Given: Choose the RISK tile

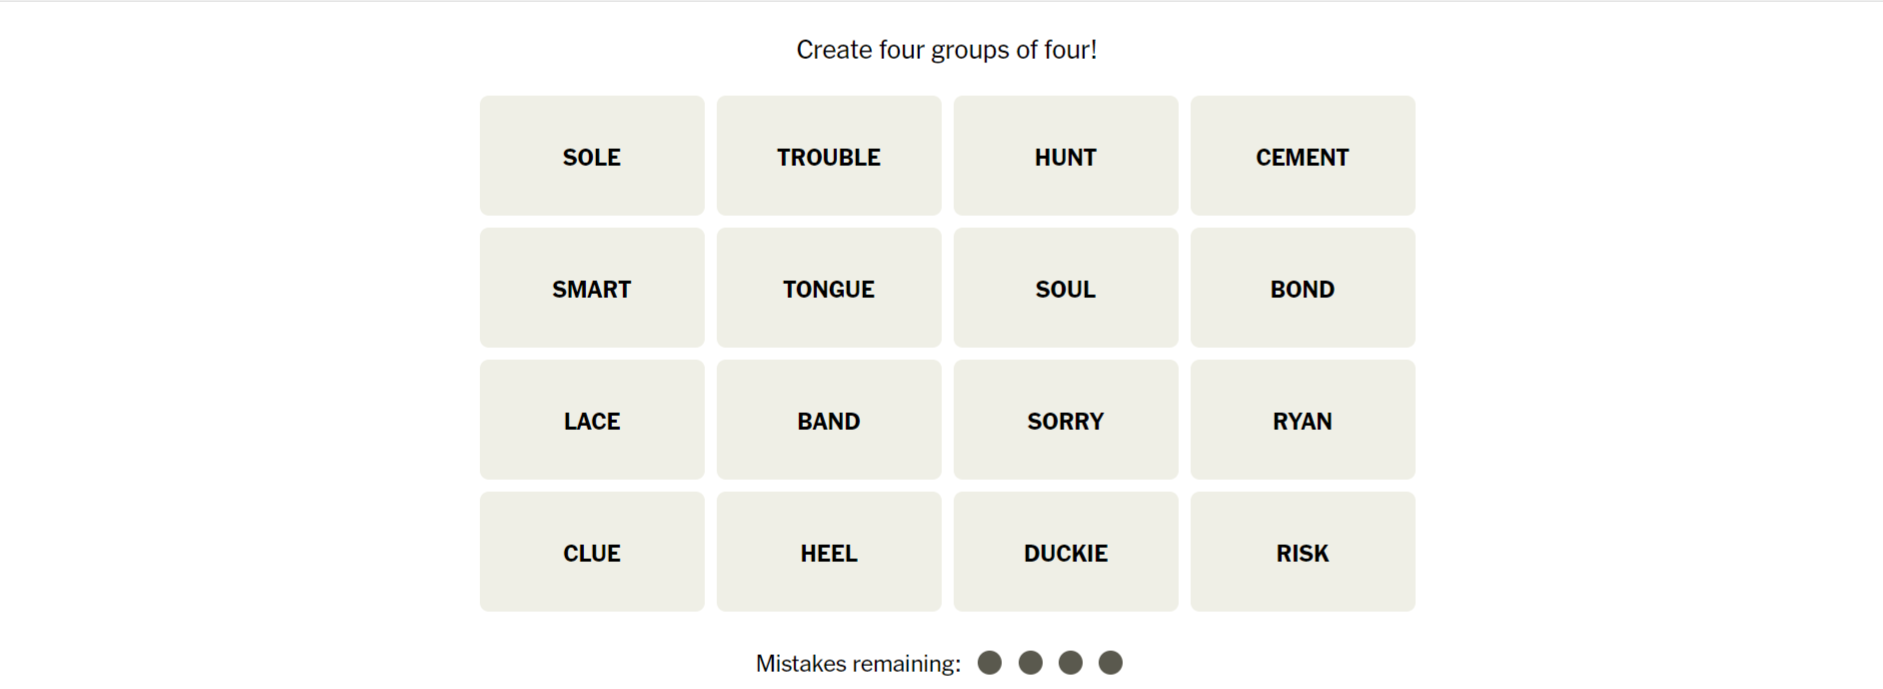Looking at the screenshot, I should click(x=1302, y=552).
